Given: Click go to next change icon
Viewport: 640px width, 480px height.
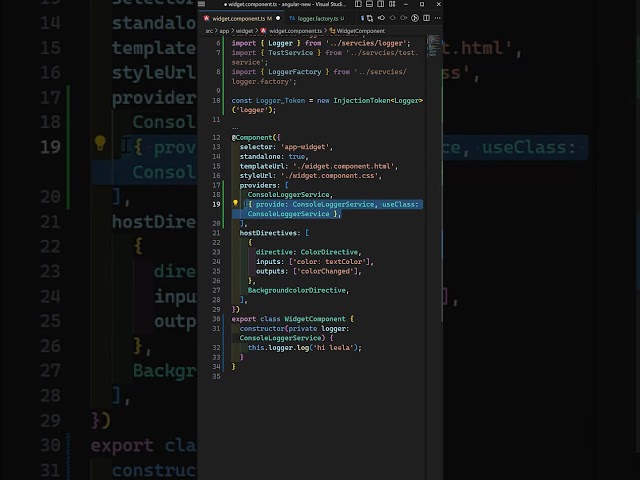Looking at the screenshot, I should pyautogui.click(x=404, y=18).
